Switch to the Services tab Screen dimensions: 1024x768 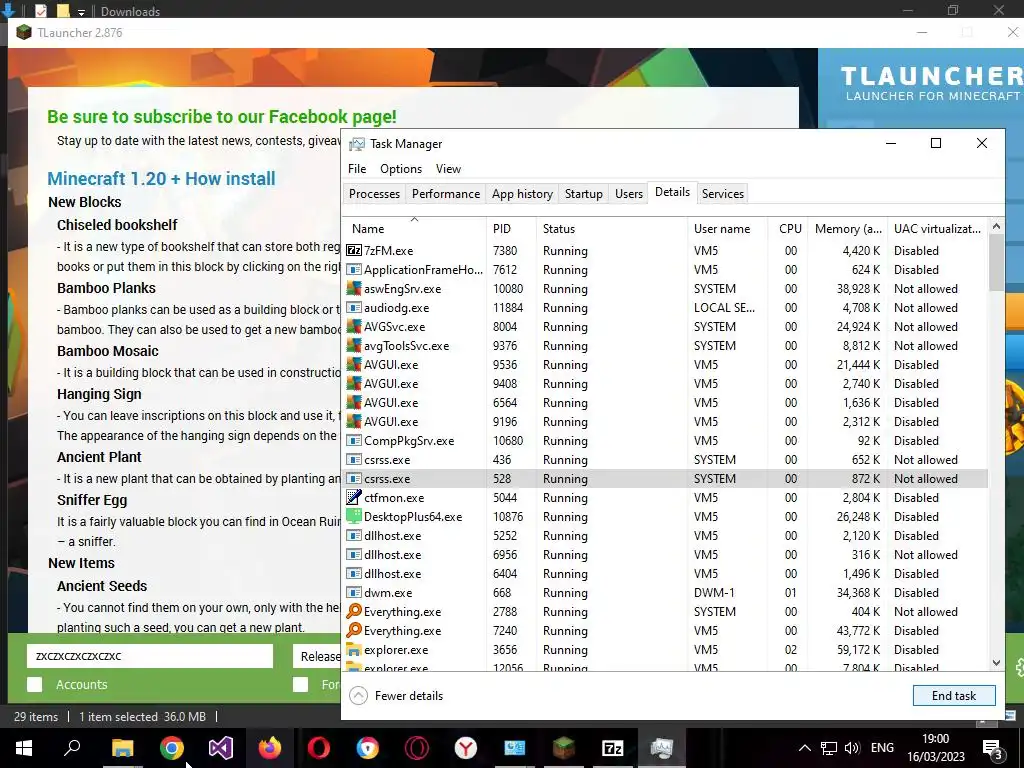[x=723, y=194]
